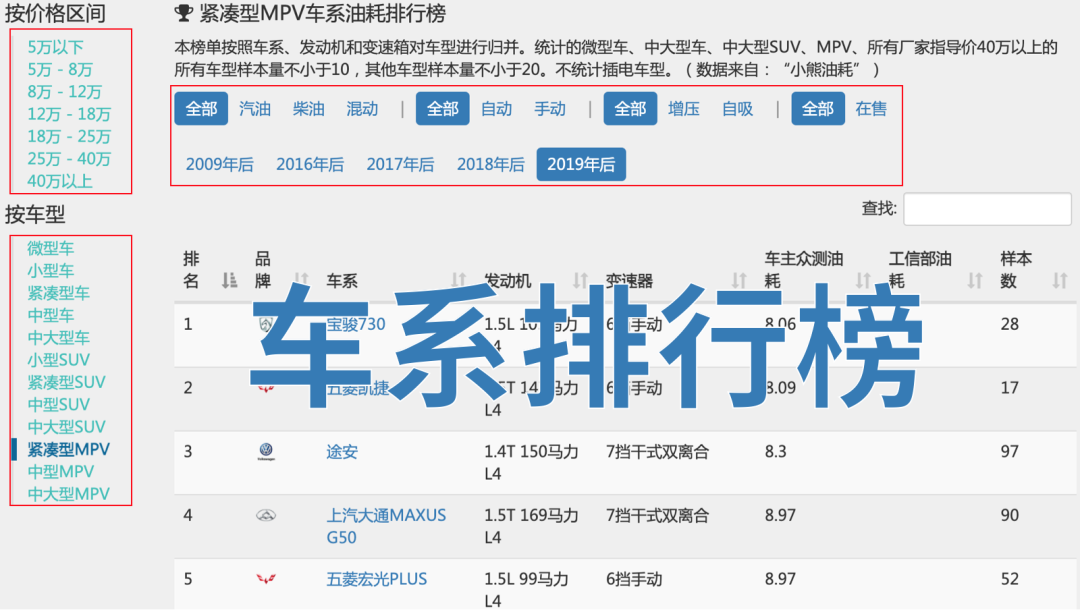Click sample count 28 for rank 1
Viewport: 1080px width, 610px height.
(x=1010, y=324)
